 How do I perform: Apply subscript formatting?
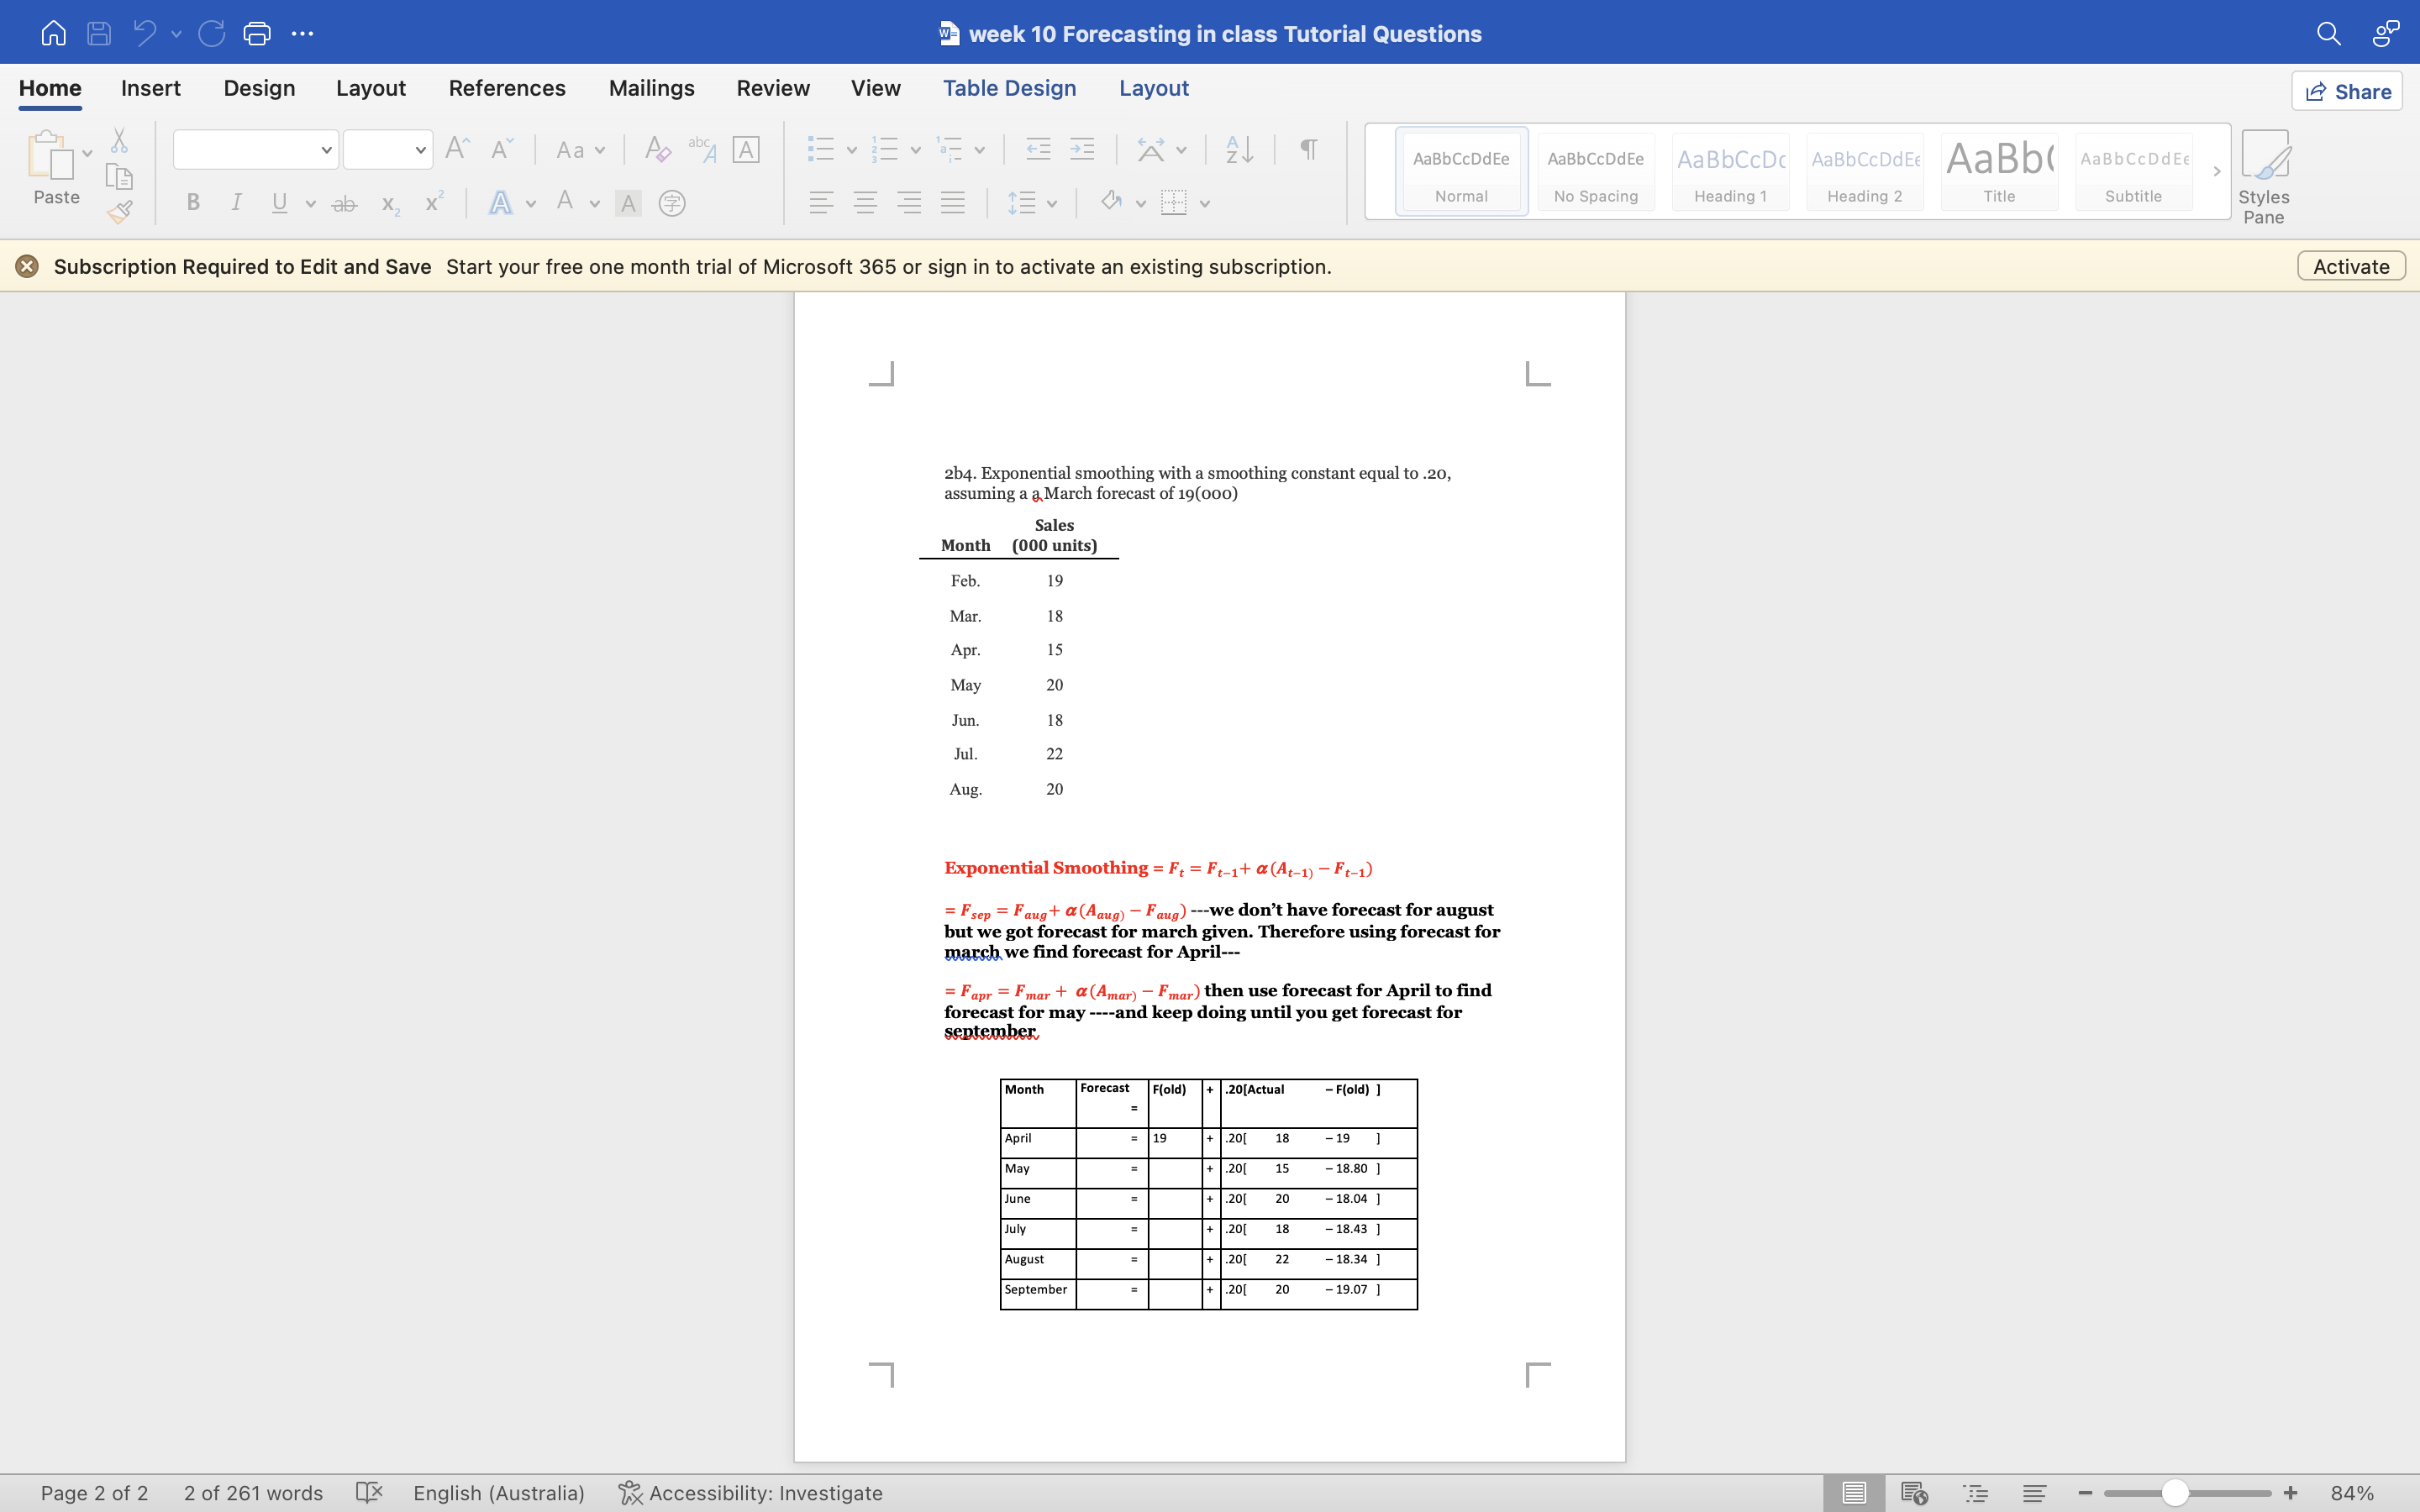(x=388, y=203)
